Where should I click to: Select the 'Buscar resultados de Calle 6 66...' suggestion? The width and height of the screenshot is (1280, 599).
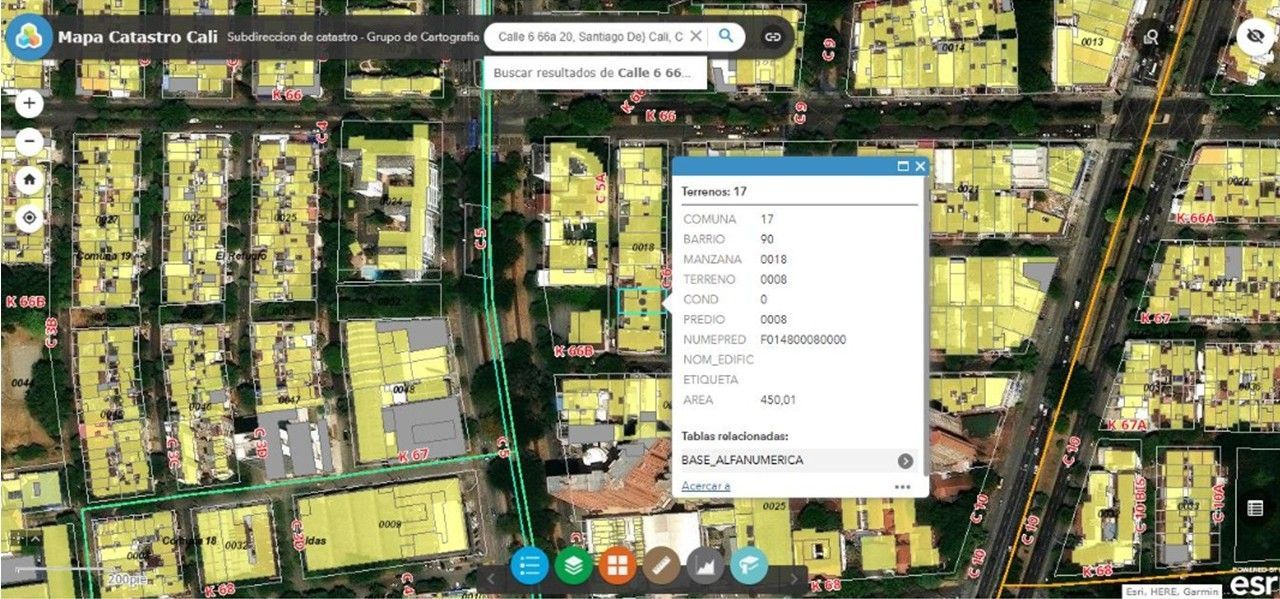point(594,73)
